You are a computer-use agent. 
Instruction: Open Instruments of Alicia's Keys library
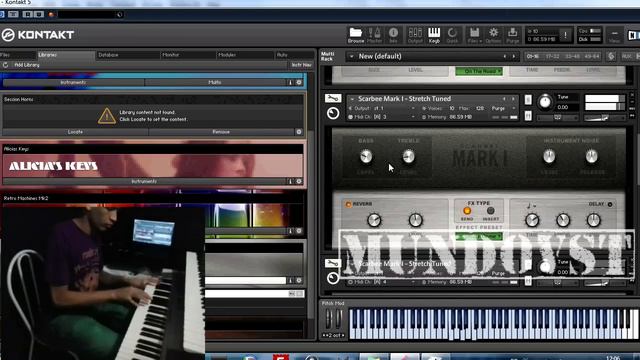(x=144, y=181)
